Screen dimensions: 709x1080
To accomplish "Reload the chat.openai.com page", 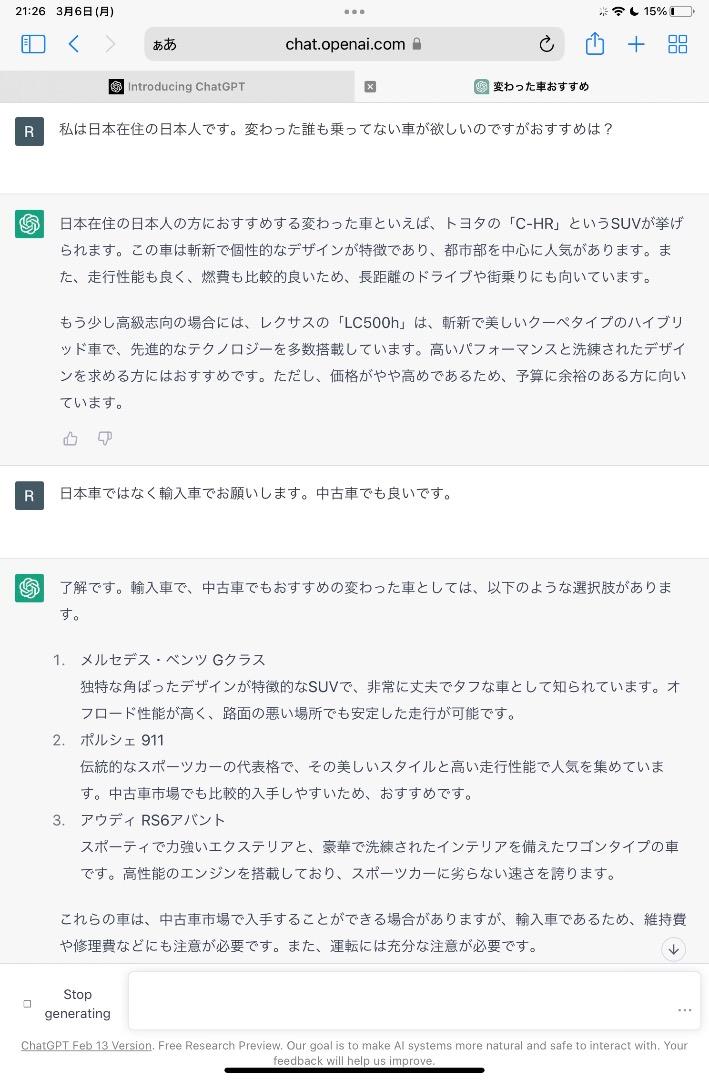I will 546,45.
